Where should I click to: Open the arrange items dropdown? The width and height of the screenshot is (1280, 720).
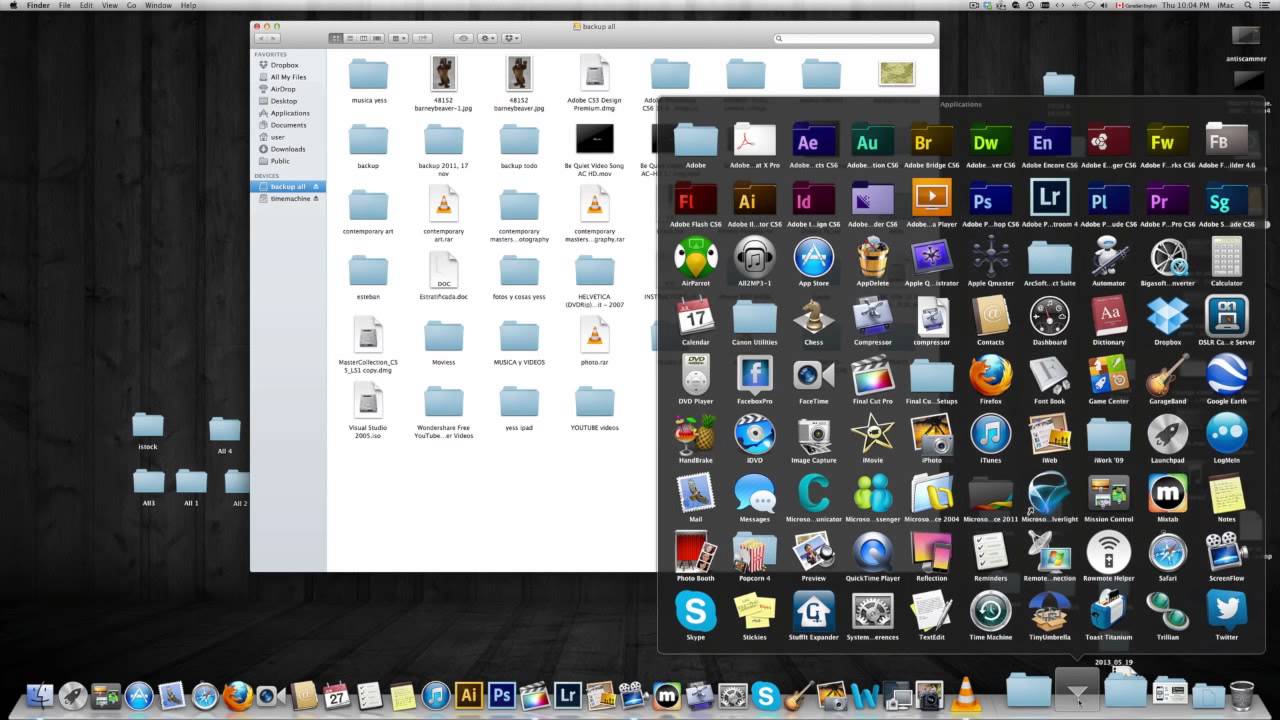(x=397, y=38)
